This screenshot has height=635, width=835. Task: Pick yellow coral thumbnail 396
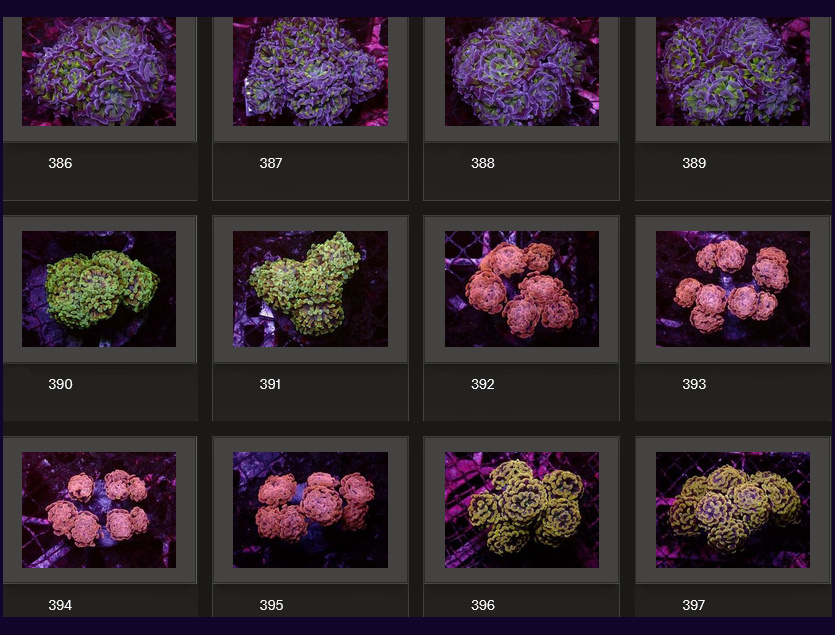click(x=521, y=510)
